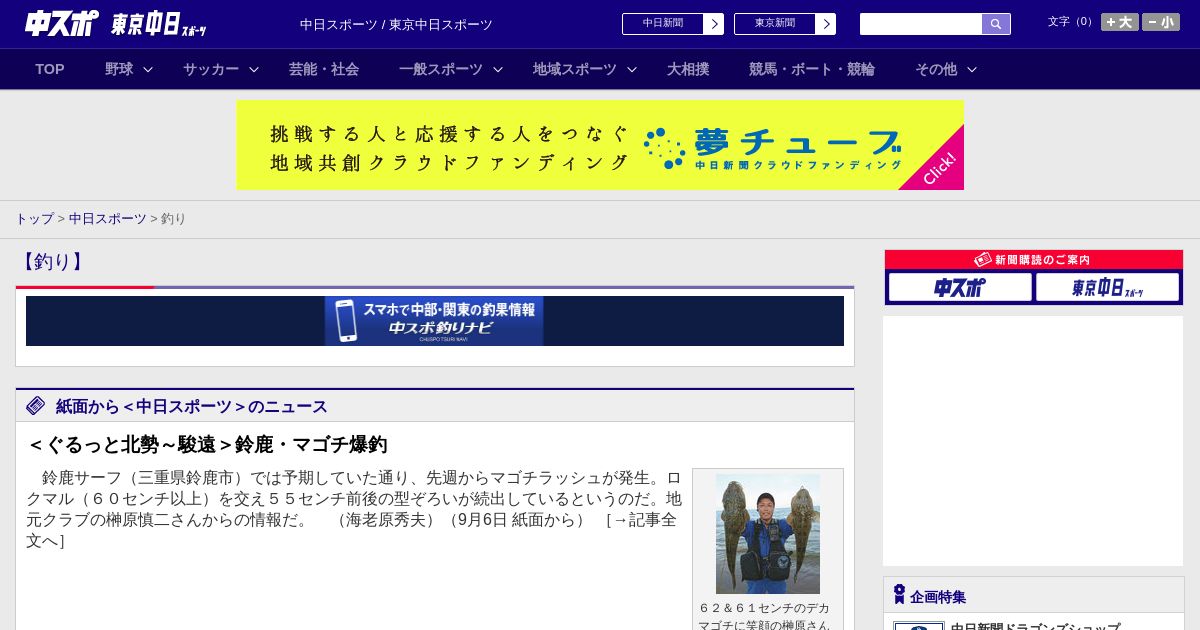The height and width of the screenshot is (630, 1200).
Task: Click the 東京中日スポーツ subscription button in sidebar
Action: (x=1107, y=287)
